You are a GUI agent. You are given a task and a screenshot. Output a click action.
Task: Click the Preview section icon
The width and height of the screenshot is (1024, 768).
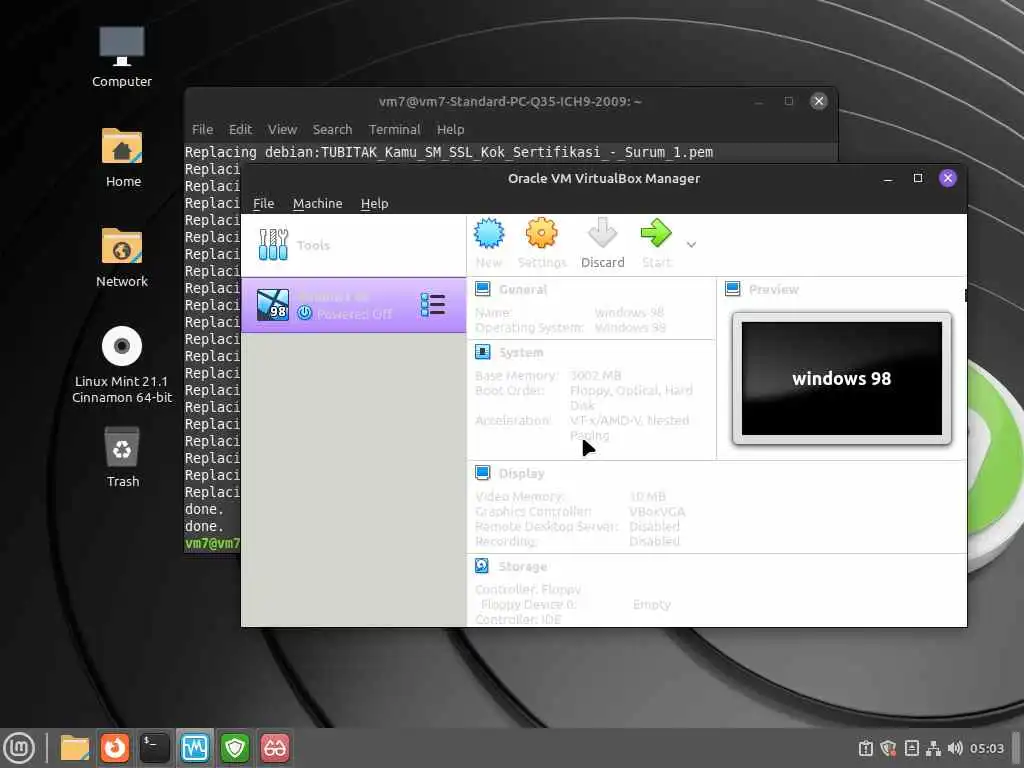733,289
